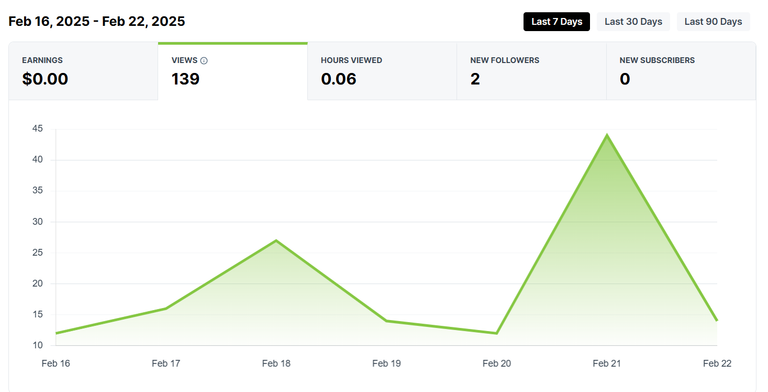Open the New Followers tab
This screenshot has height=392, width=768.
coord(531,72)
